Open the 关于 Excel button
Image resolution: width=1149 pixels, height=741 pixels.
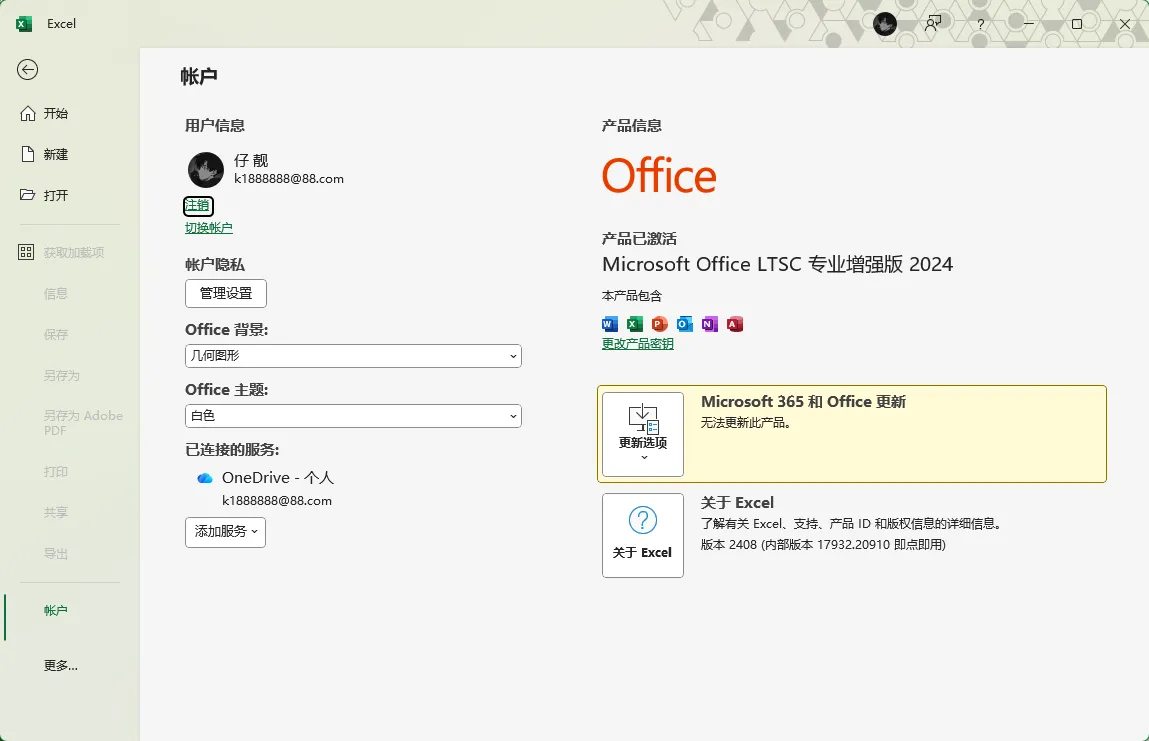tap(643, 535)
